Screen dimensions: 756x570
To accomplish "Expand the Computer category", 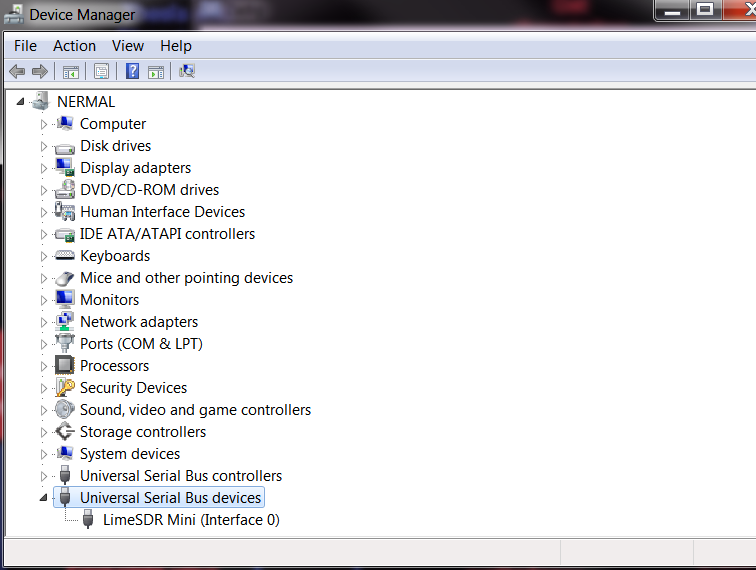I will [x=43, y=124].
